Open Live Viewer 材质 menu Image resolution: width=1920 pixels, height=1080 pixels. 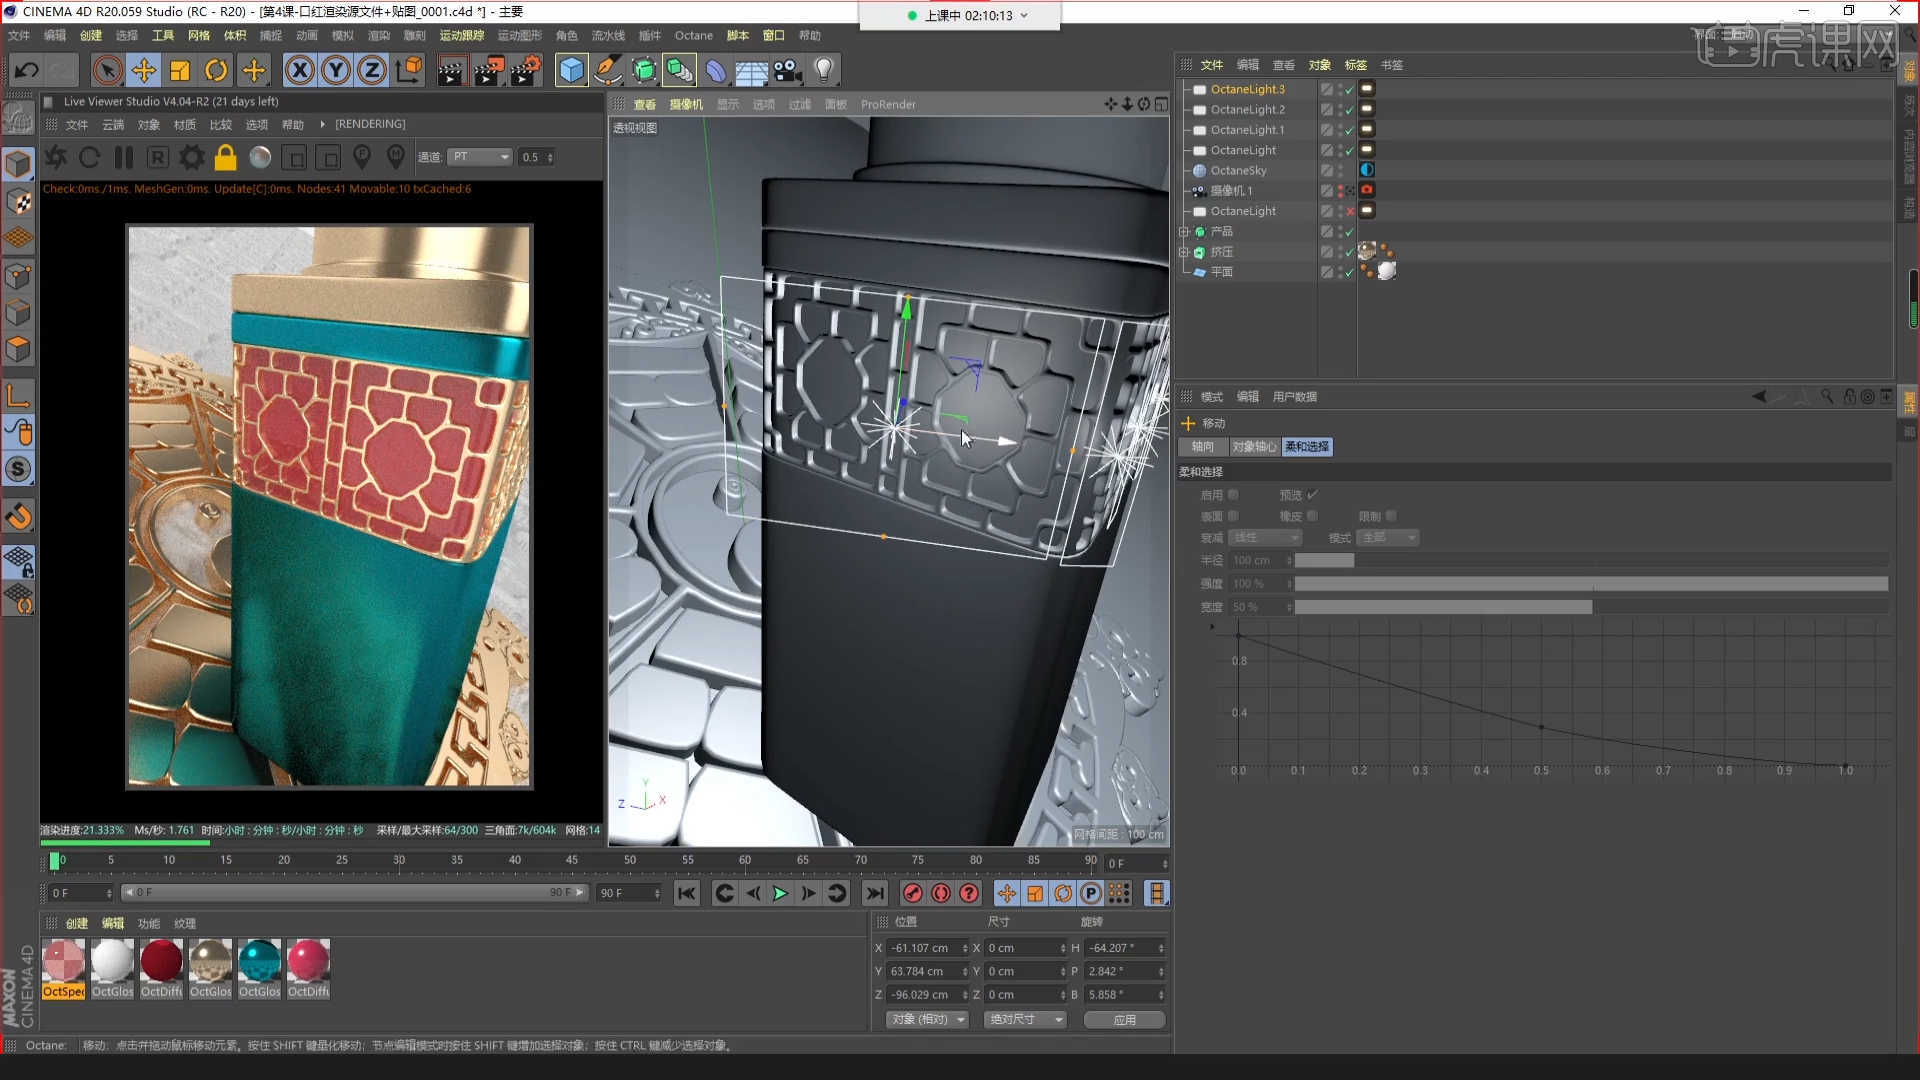(185, 125)
